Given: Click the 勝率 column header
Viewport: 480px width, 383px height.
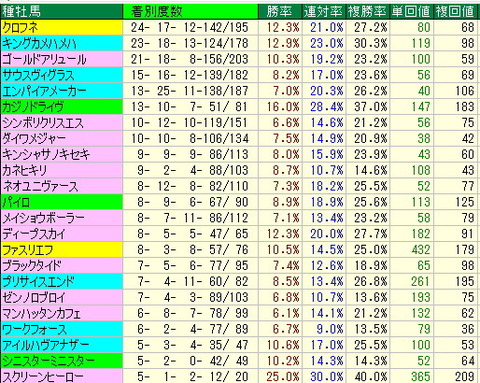Looking at the screenshot, I should click(279, 12).
